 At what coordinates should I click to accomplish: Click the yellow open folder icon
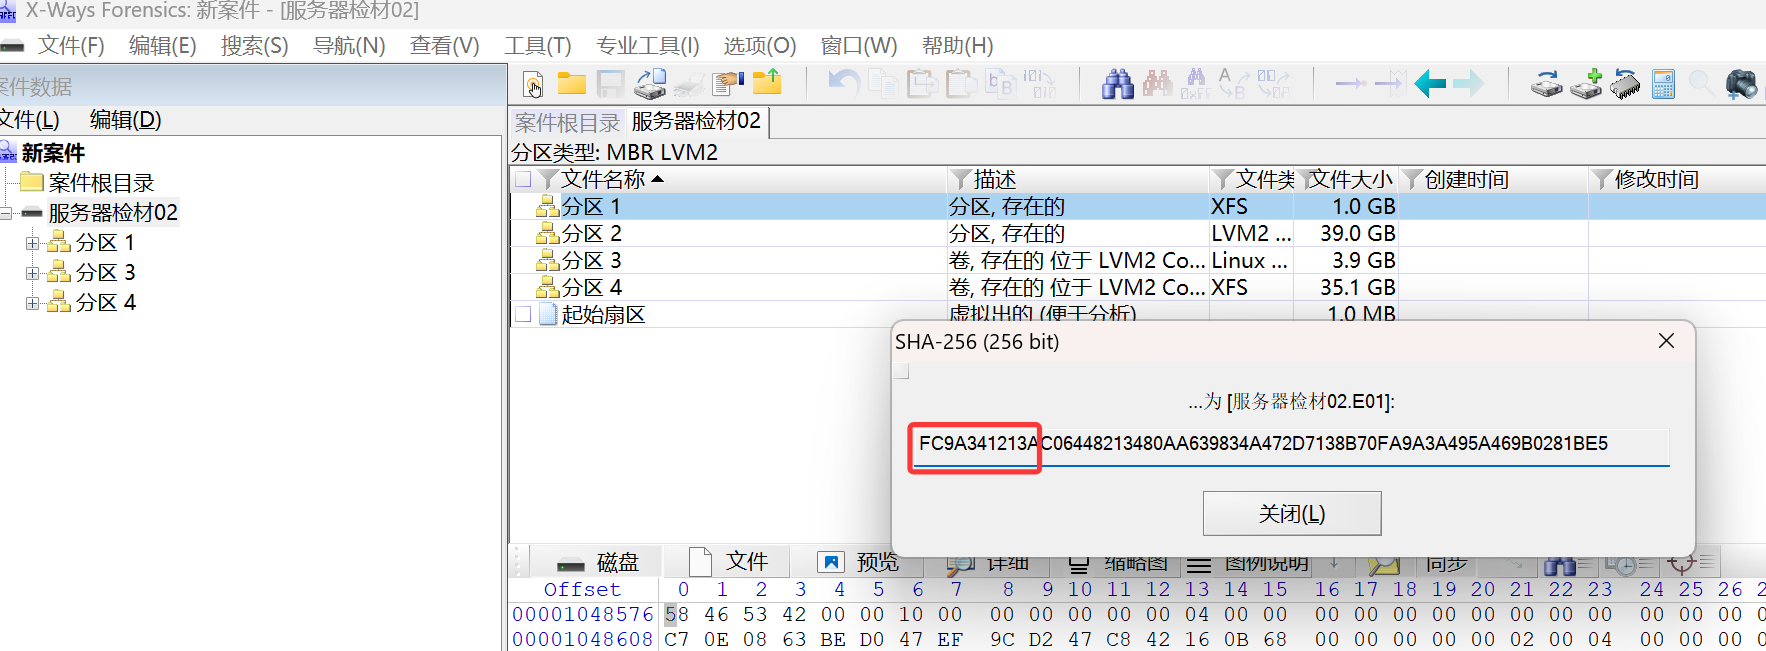tap(572, 84)
